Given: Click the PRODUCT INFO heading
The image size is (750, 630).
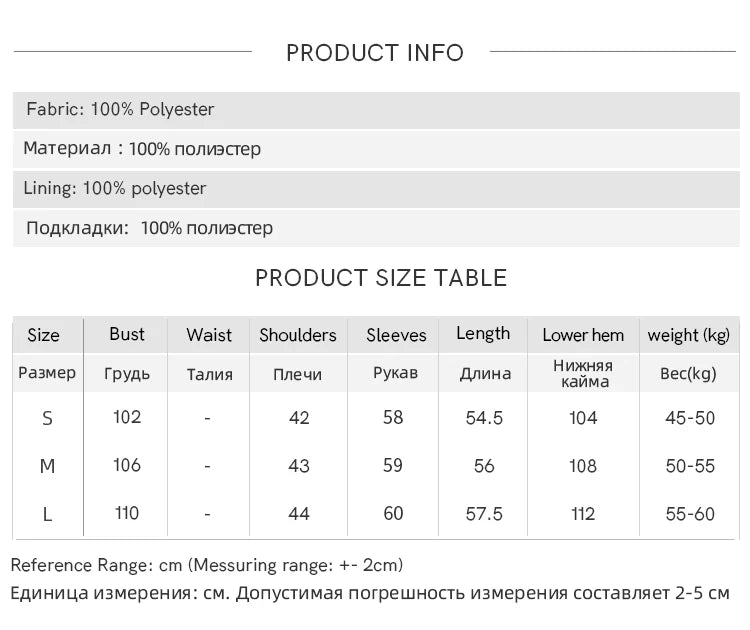Looking at the screenshot, I should pos(375,53).
